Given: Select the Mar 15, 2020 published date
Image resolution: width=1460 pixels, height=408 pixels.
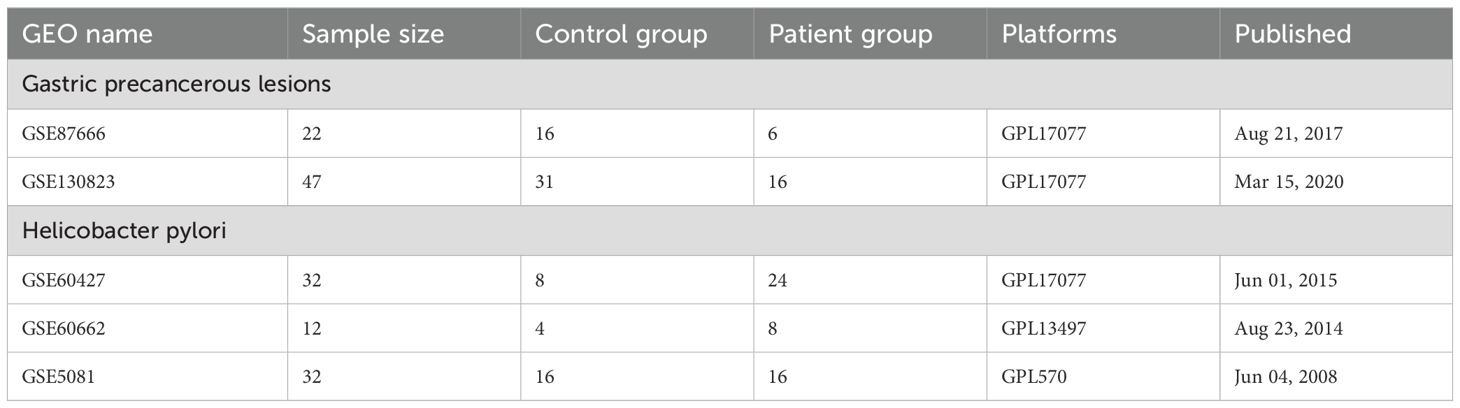Looking at the screenshot, I should tap(1289, 182).
